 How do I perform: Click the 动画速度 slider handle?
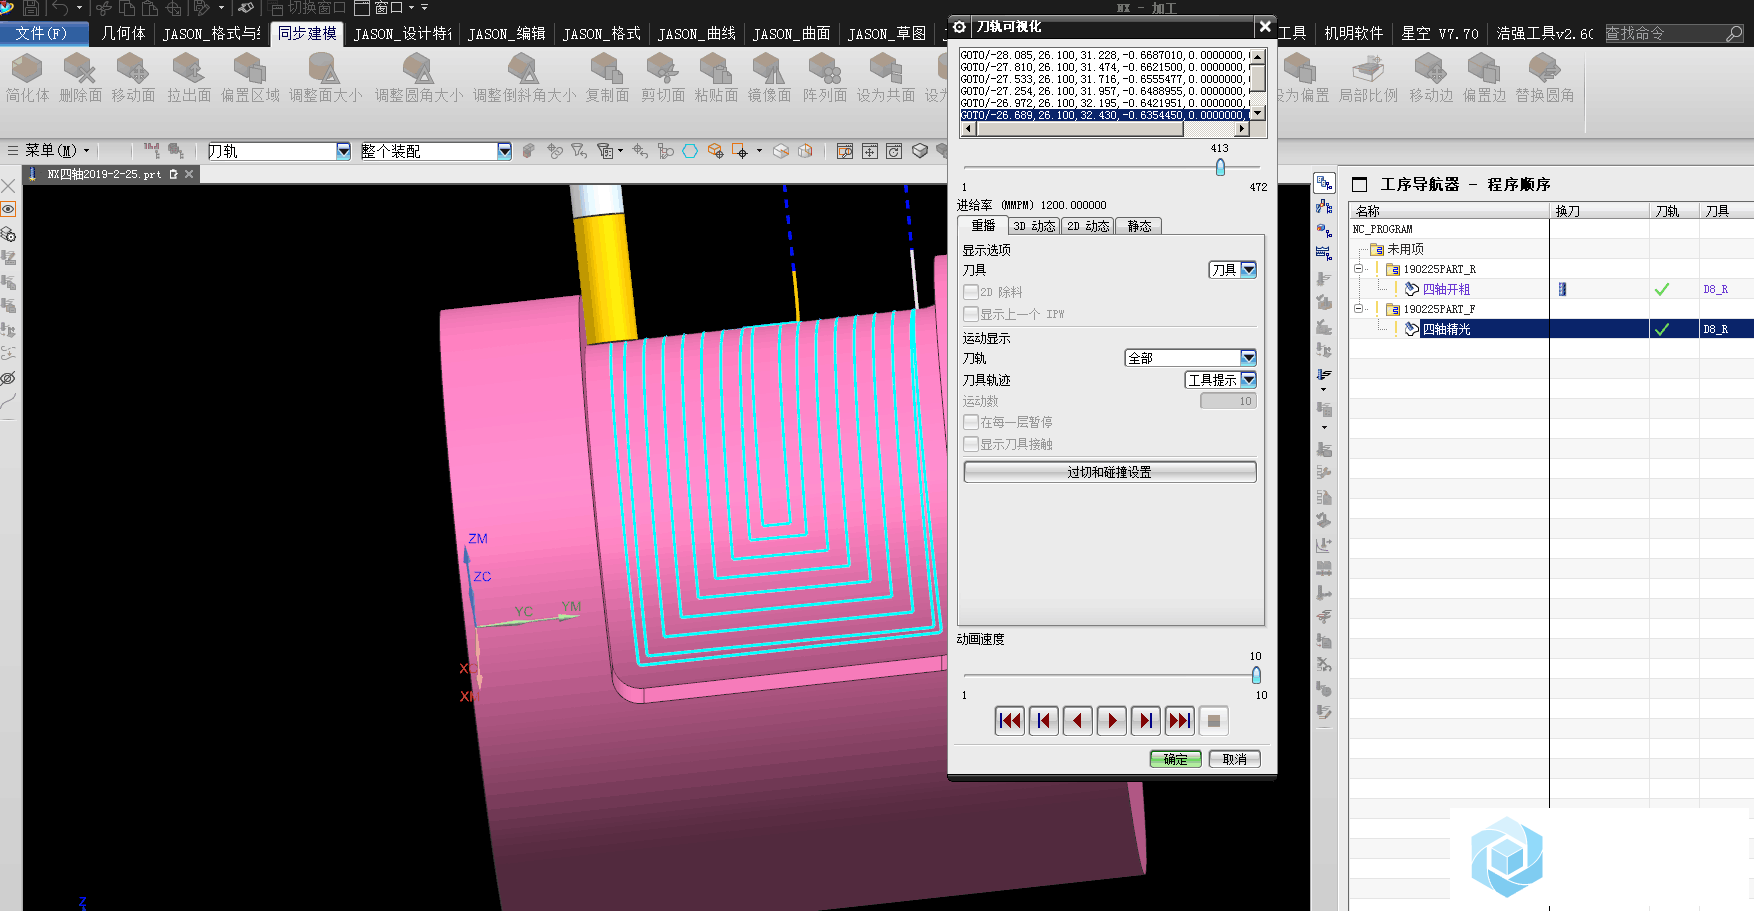(x=1256, y=675)
